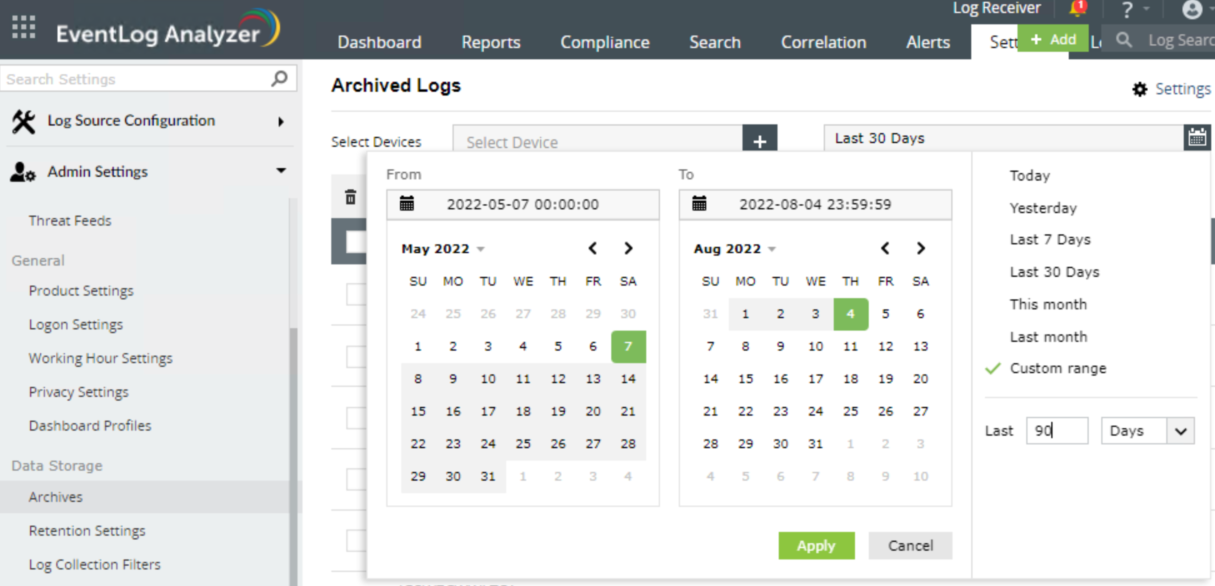
Task: Open Threat Feeds settings
Action: (70, 221)
